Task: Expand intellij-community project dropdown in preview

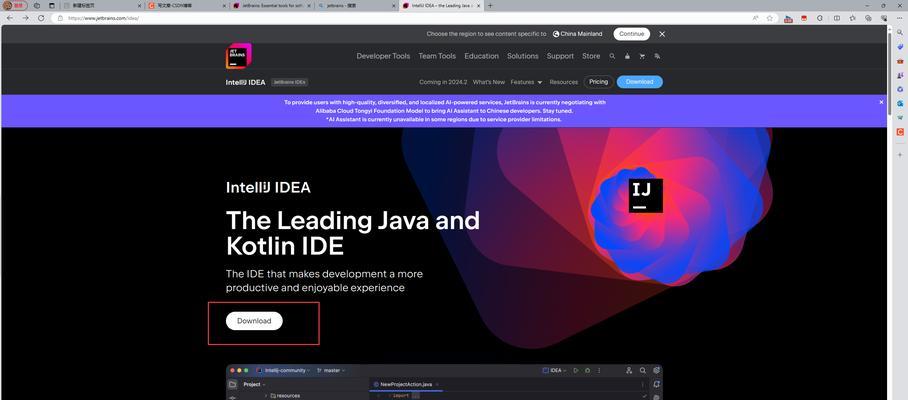Action: click(x=284, y=370)
